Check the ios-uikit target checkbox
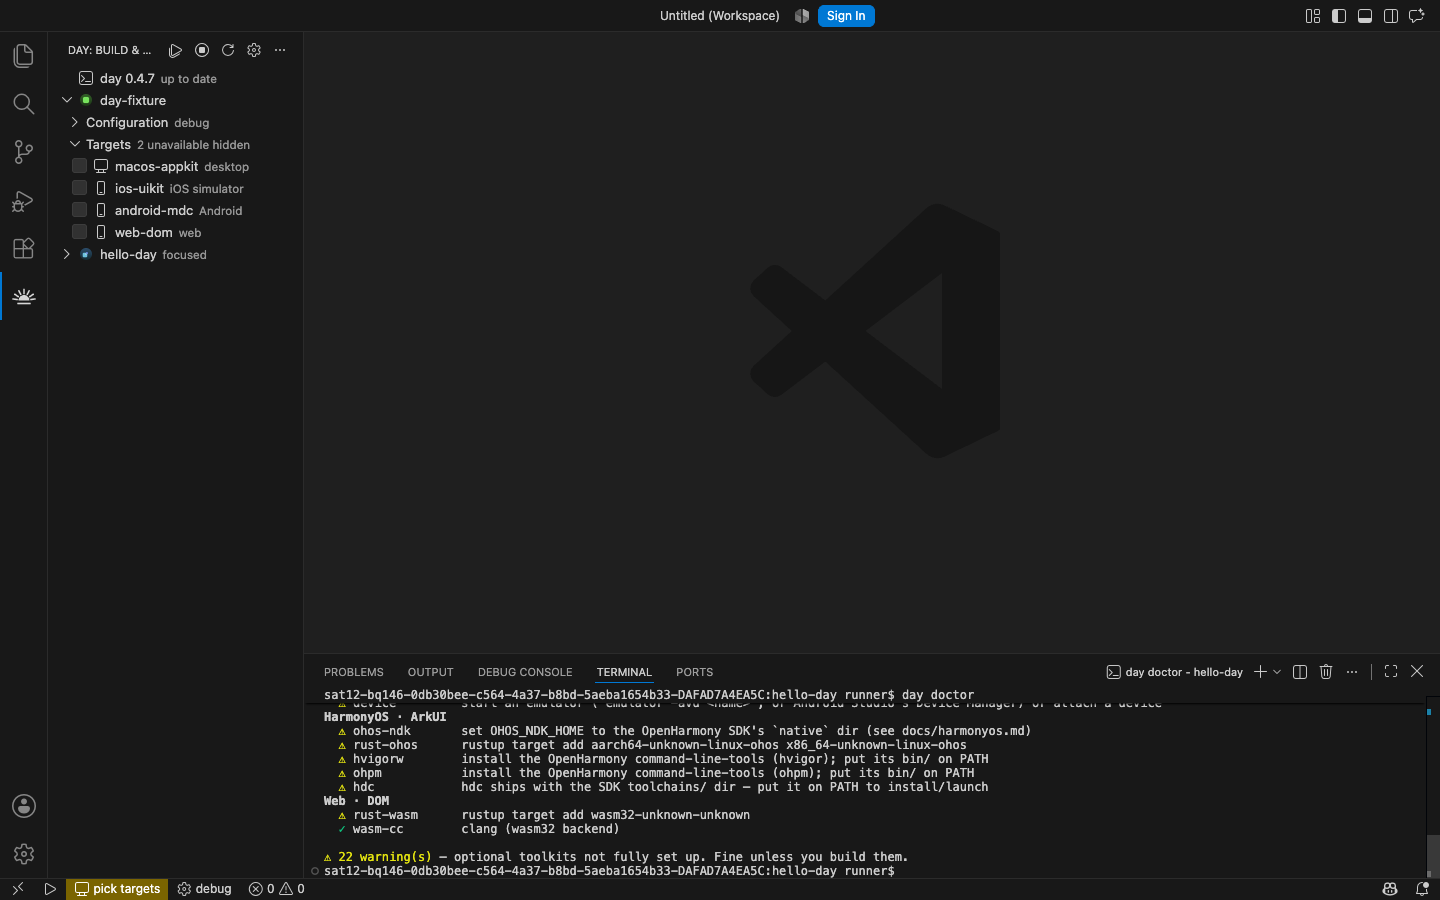The width and height of the screenshot is (1440, 900). (80, 188)
